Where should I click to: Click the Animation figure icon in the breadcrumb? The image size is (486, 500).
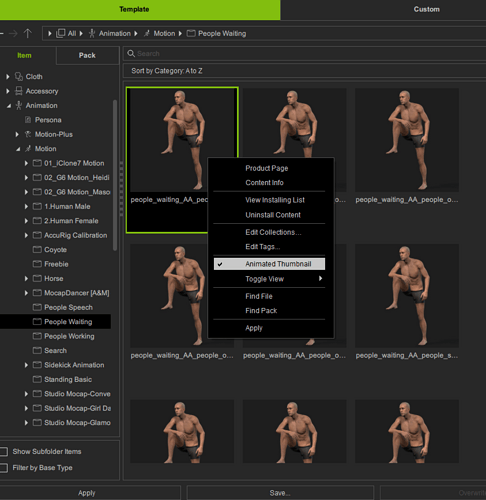92,33
